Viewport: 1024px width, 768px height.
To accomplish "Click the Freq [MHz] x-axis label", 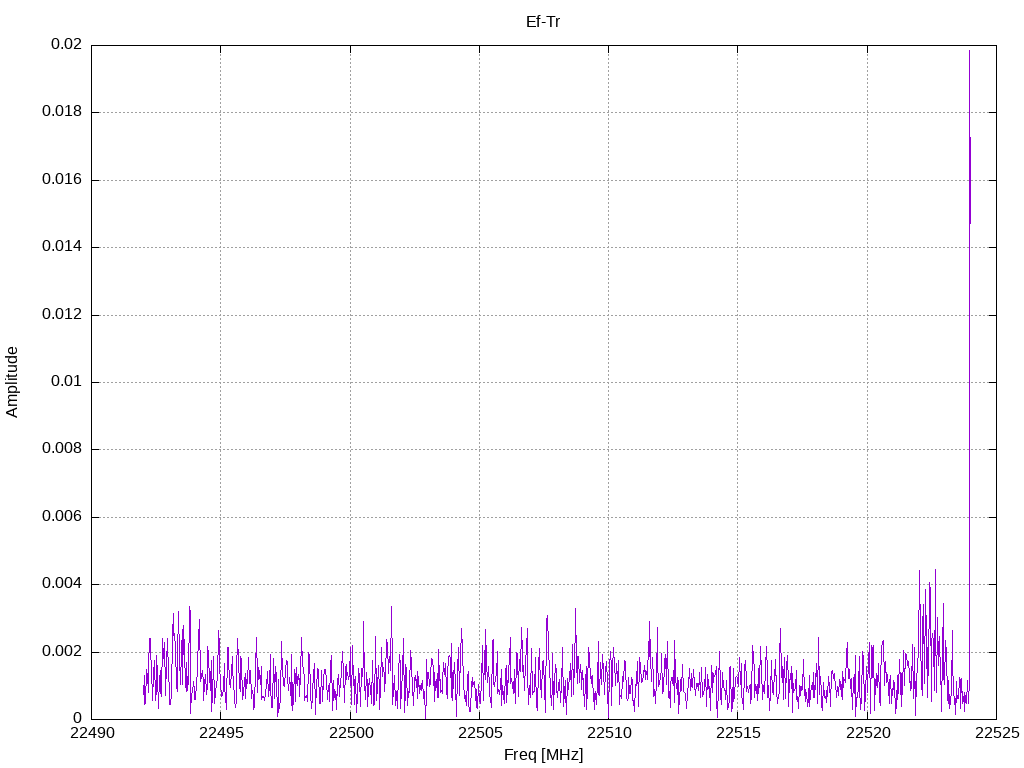I will pos(543,755).
